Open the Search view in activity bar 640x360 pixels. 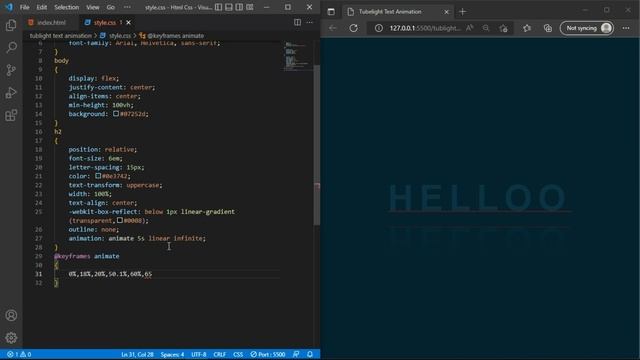(11, 47)
